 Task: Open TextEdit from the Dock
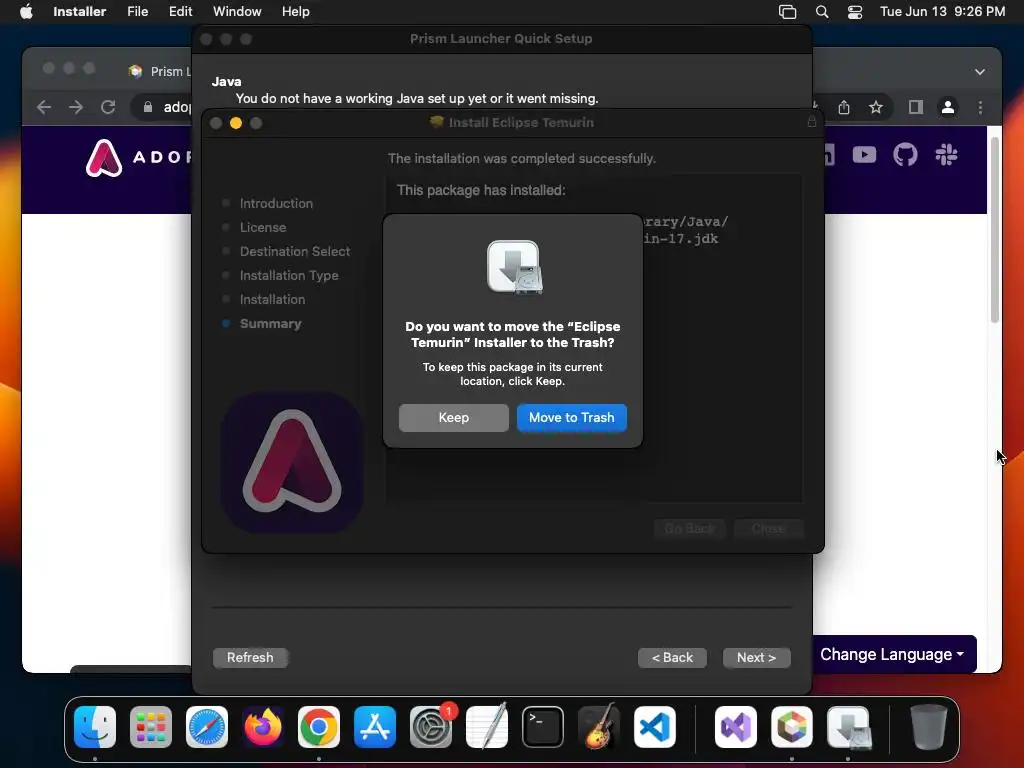[x=487, y=727]
